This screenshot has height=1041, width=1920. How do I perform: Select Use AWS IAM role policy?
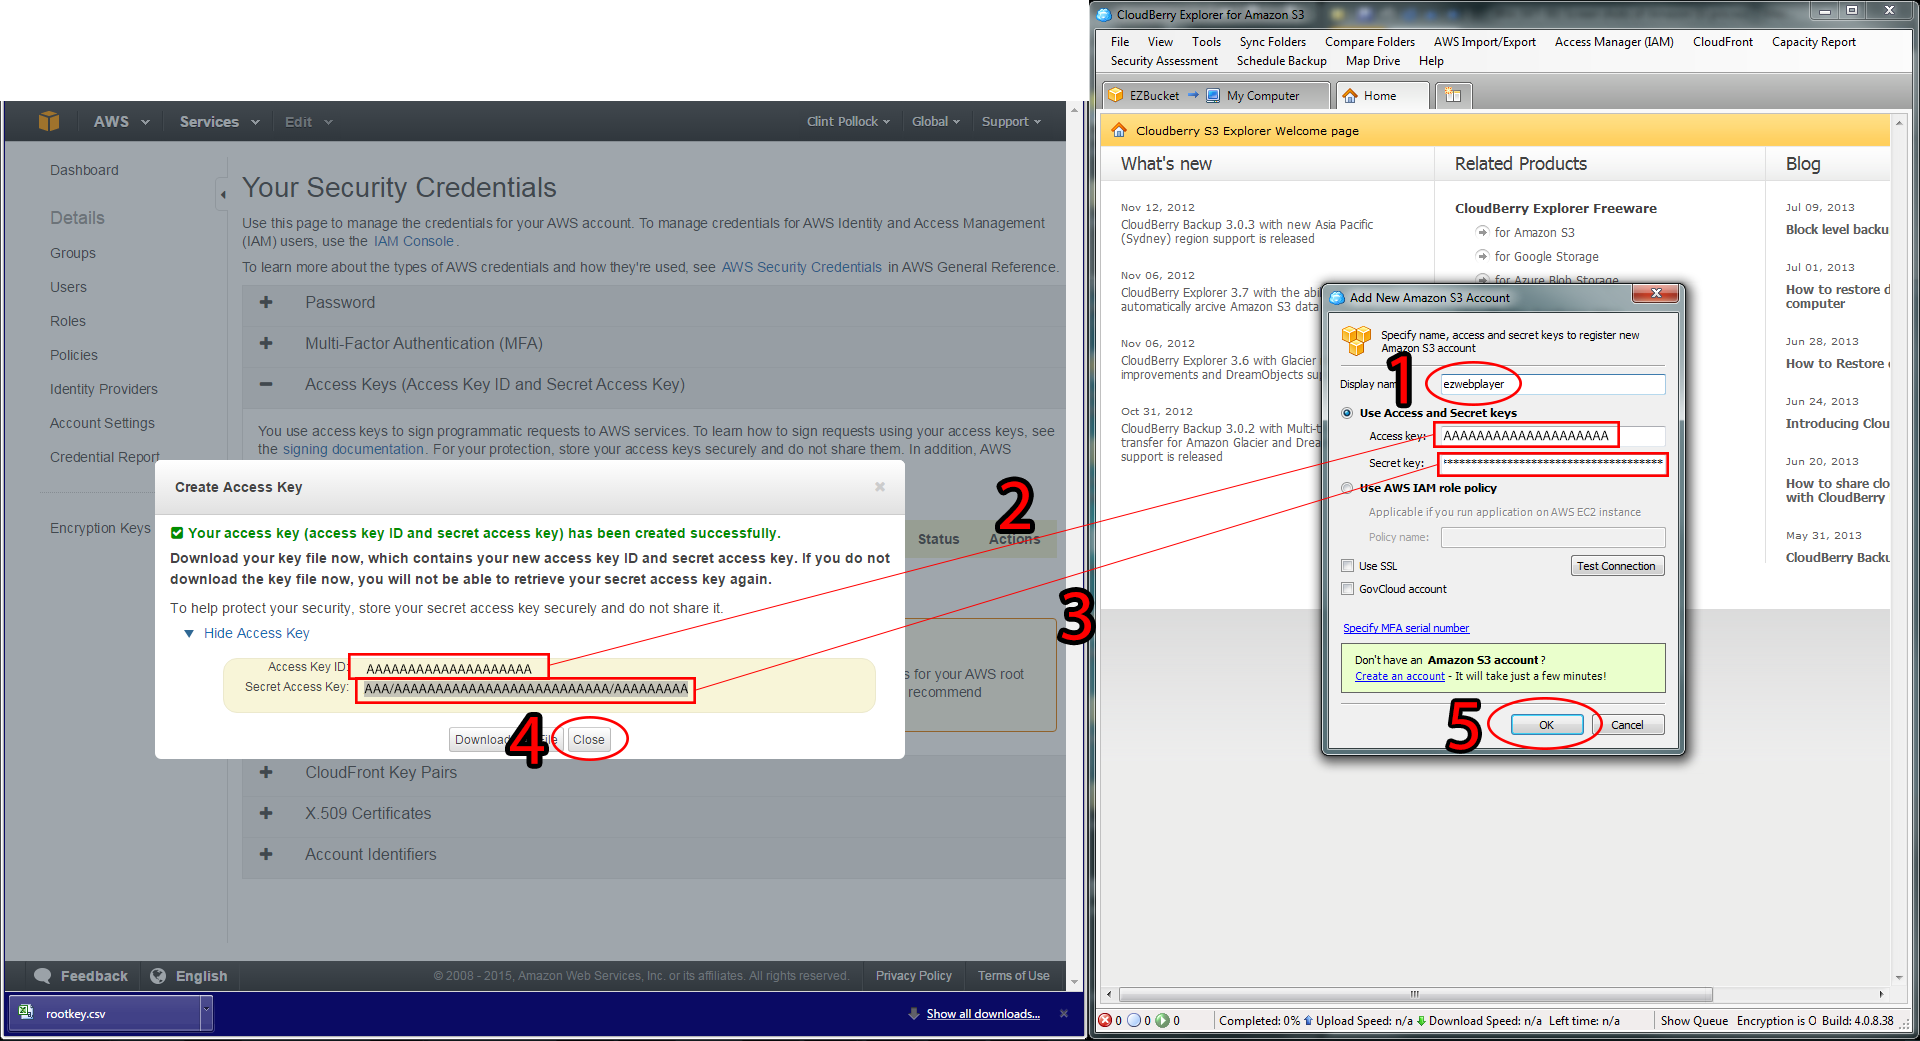pyautogui.click(x=1347, y=488)
